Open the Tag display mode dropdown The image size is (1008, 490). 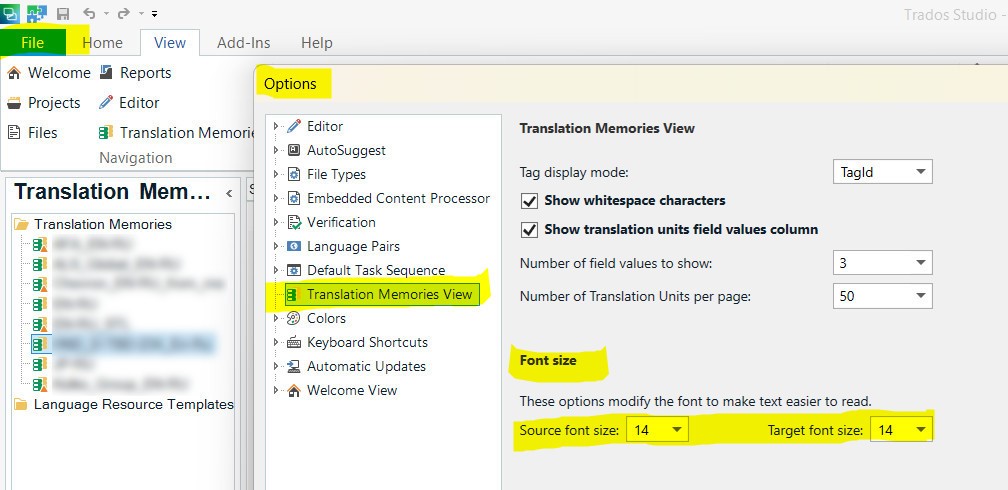pos(882,172)
